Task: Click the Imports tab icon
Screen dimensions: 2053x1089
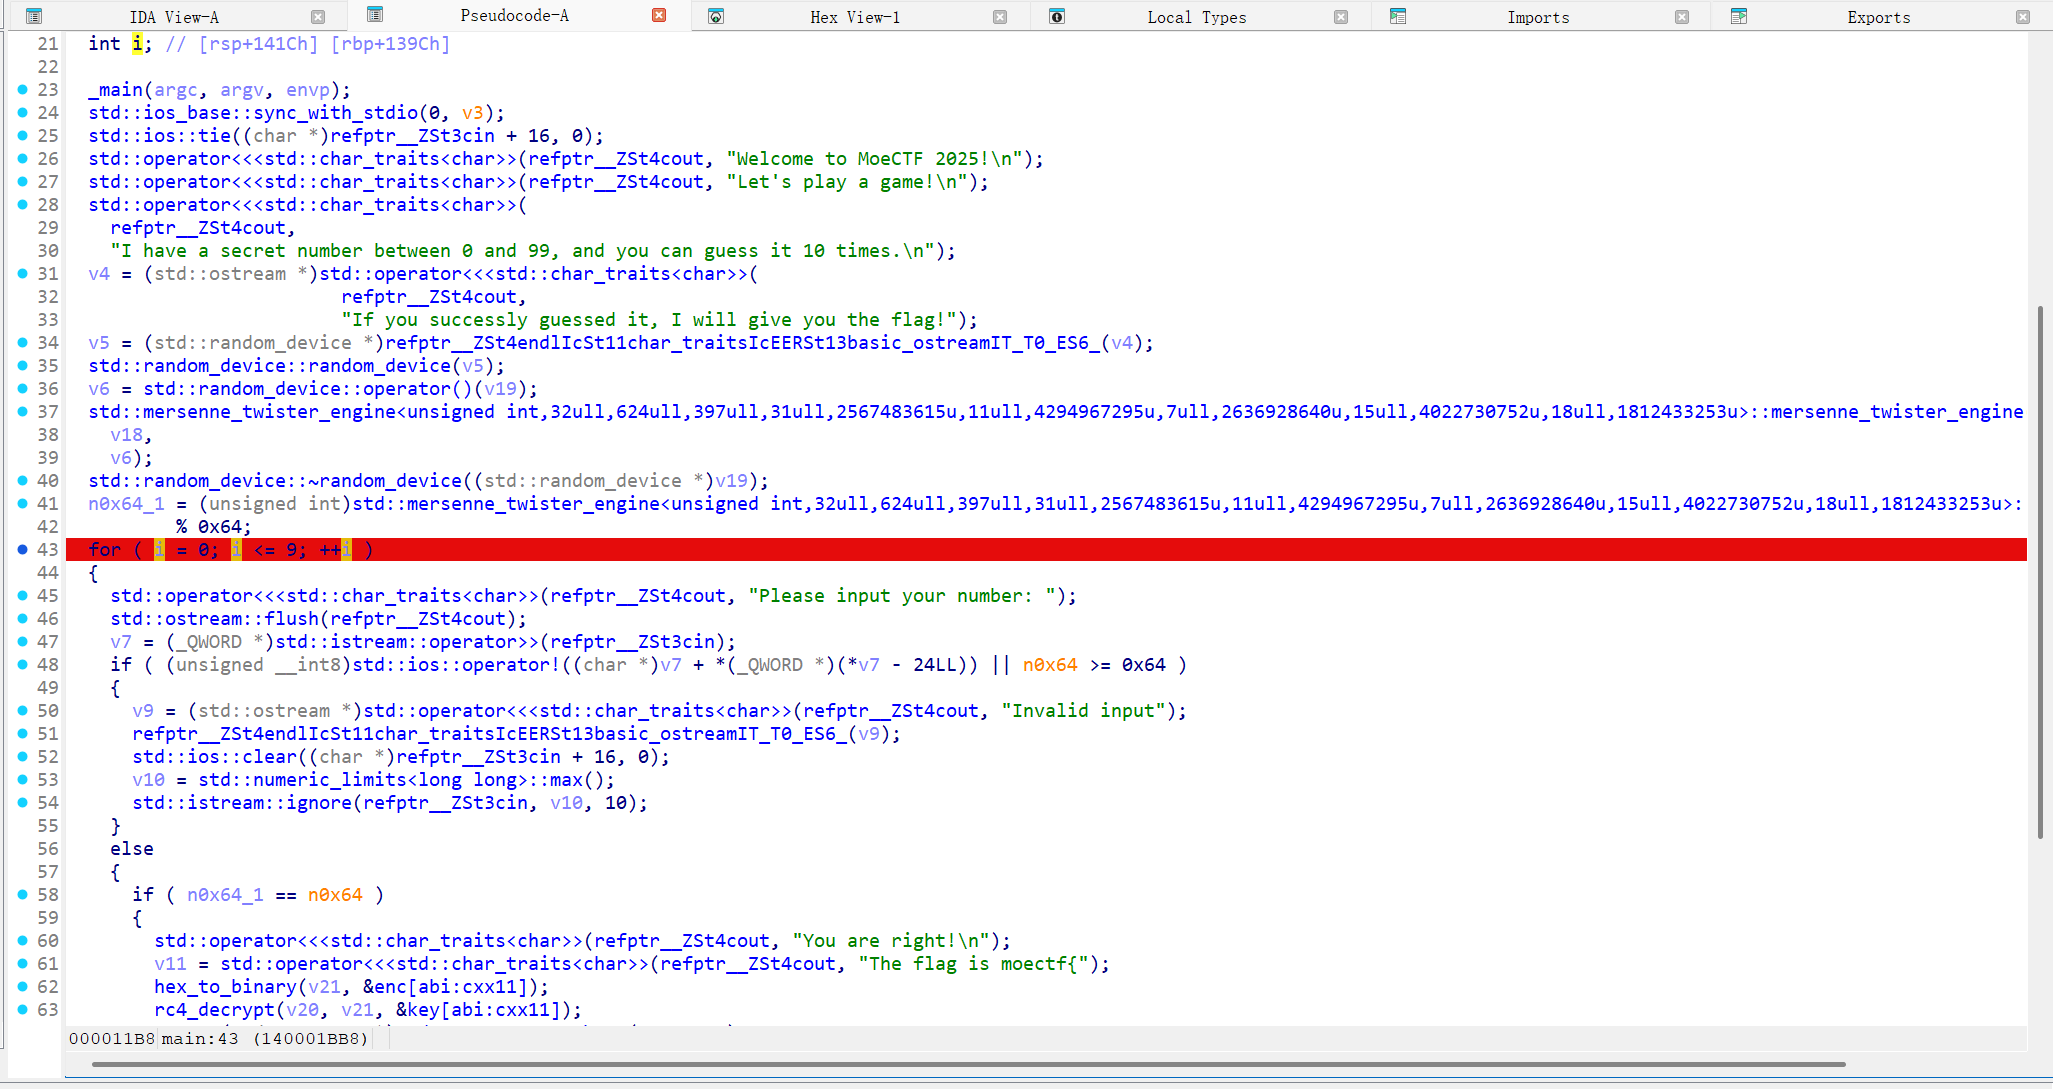Action: (1398, 16)
